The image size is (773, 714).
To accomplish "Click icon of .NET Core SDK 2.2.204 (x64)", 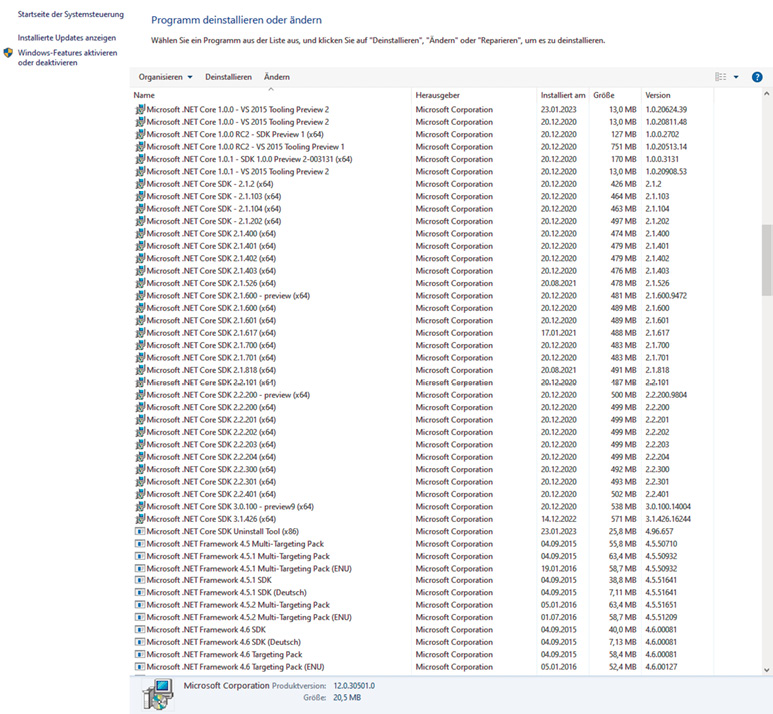I will pyautogui.click(x=140, y=457).
